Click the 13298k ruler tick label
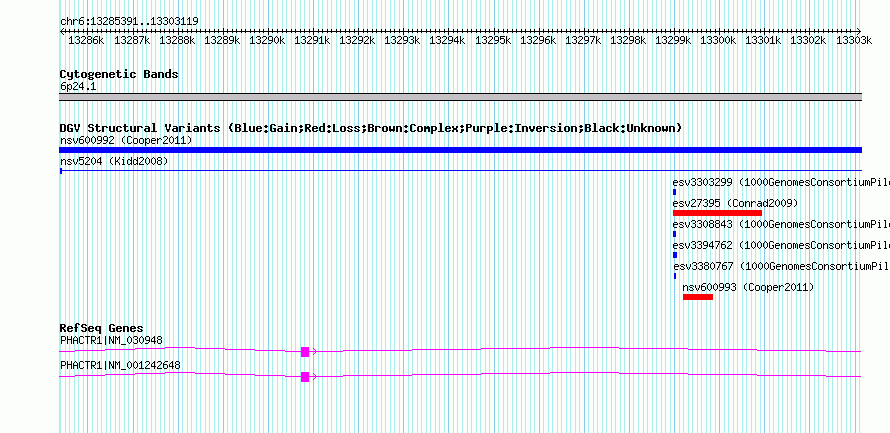Screen dimensions: 890x433 [628, 41]
